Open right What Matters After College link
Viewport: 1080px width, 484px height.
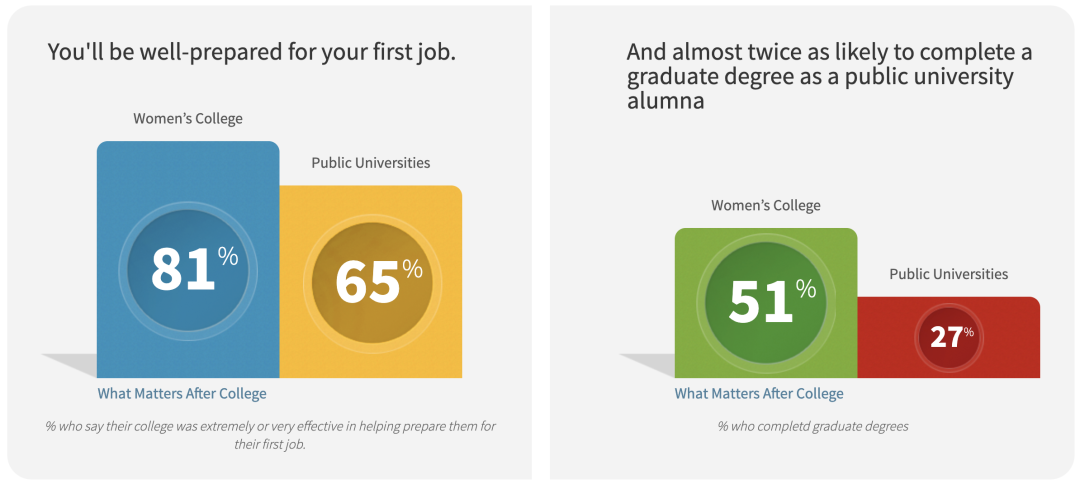pos(759,394)
